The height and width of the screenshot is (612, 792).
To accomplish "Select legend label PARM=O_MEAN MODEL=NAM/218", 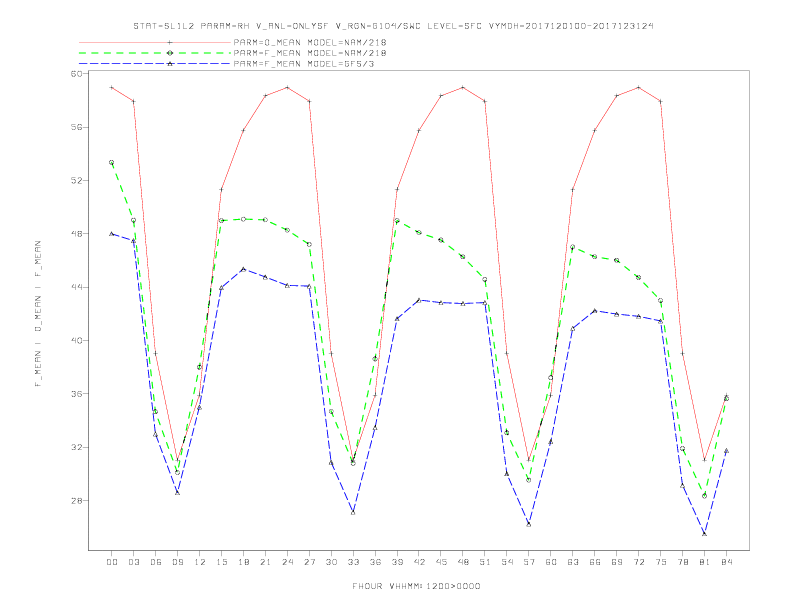I will point(310,42).
